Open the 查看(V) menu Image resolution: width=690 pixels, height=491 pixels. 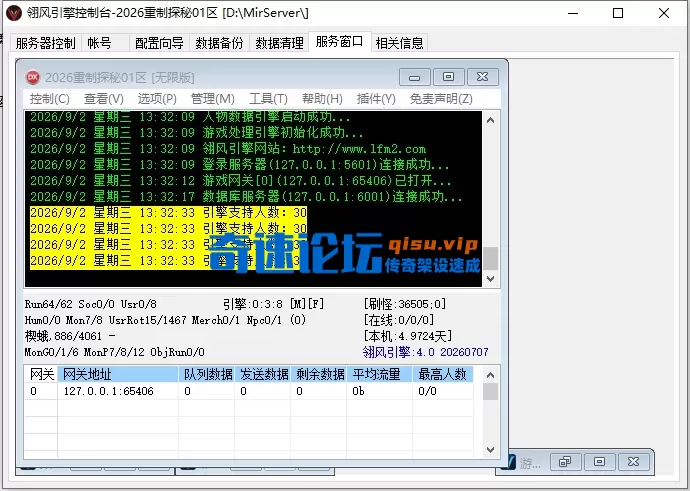tap(103, 99)
